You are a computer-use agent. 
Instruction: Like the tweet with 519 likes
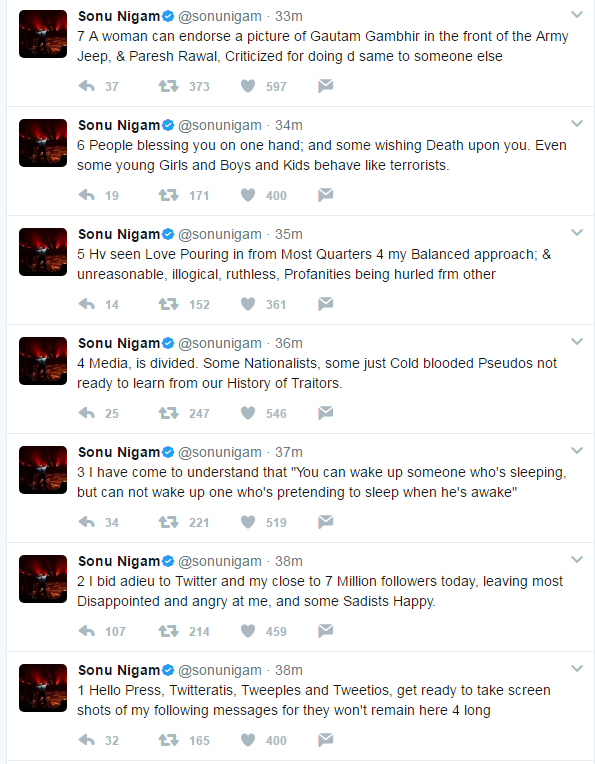(248, 522)
